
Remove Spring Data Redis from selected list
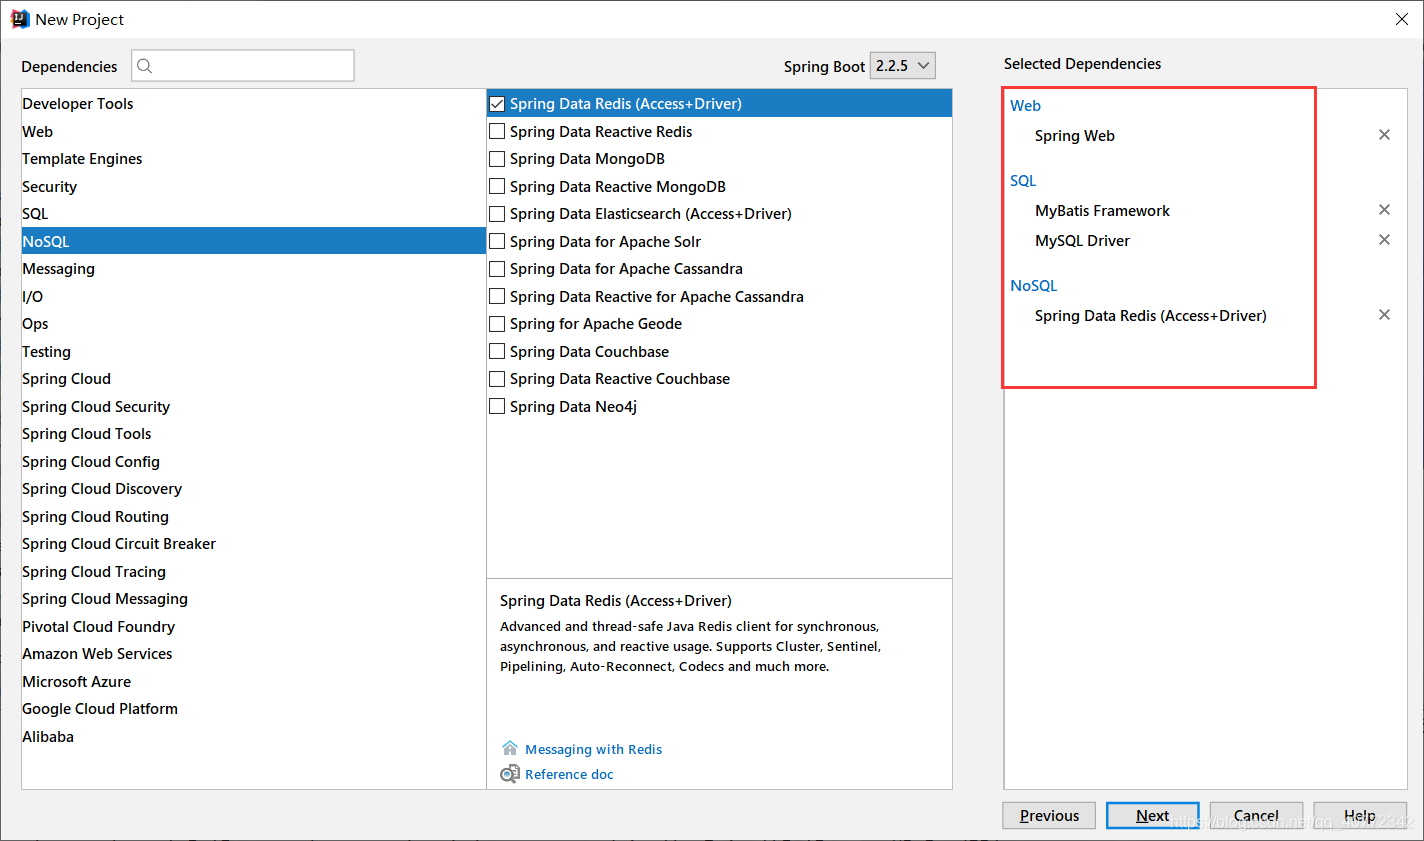click(1384, 315)
